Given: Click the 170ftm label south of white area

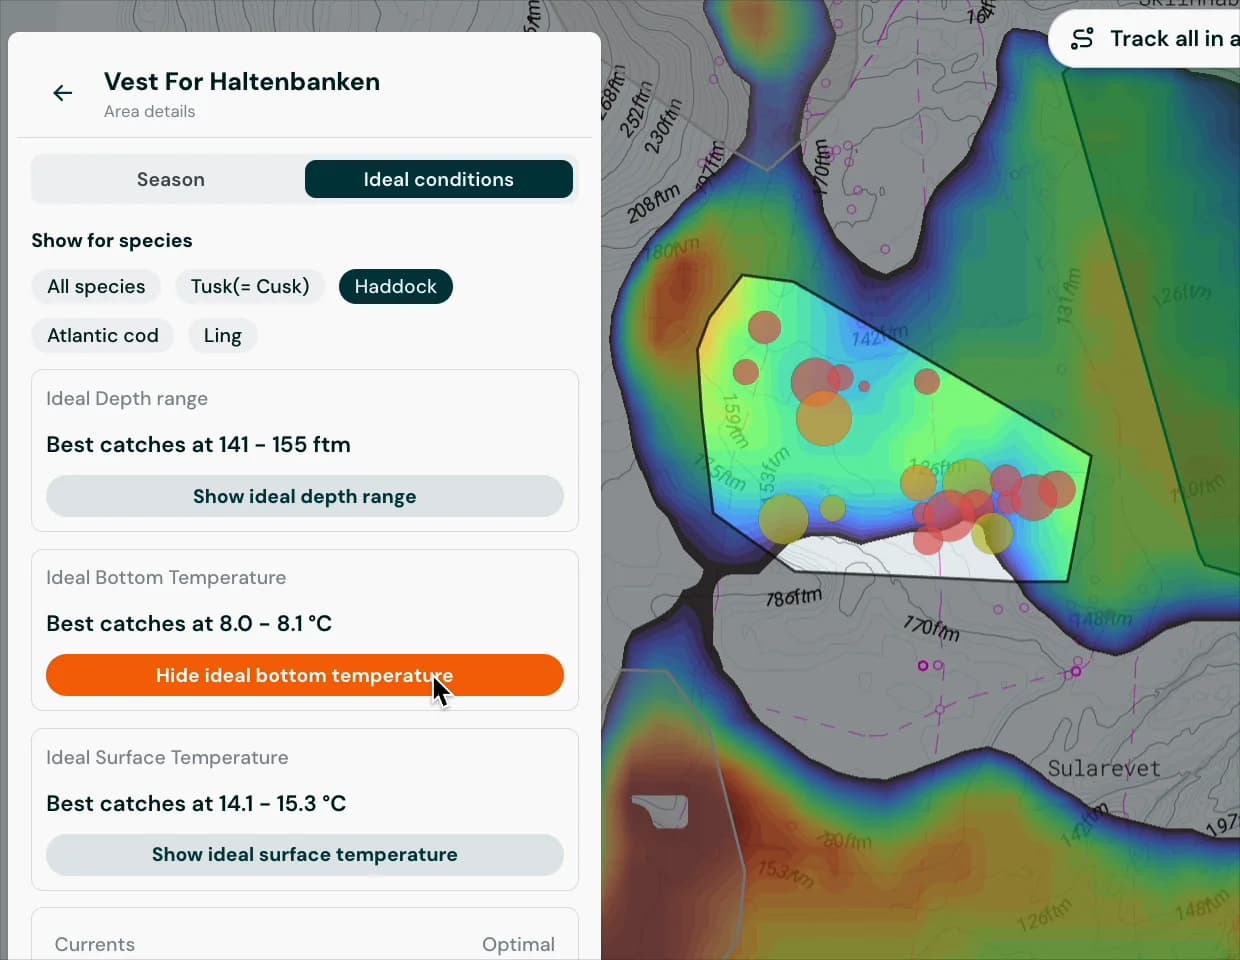Looking at the screenshot, I should tap(931, 628).
